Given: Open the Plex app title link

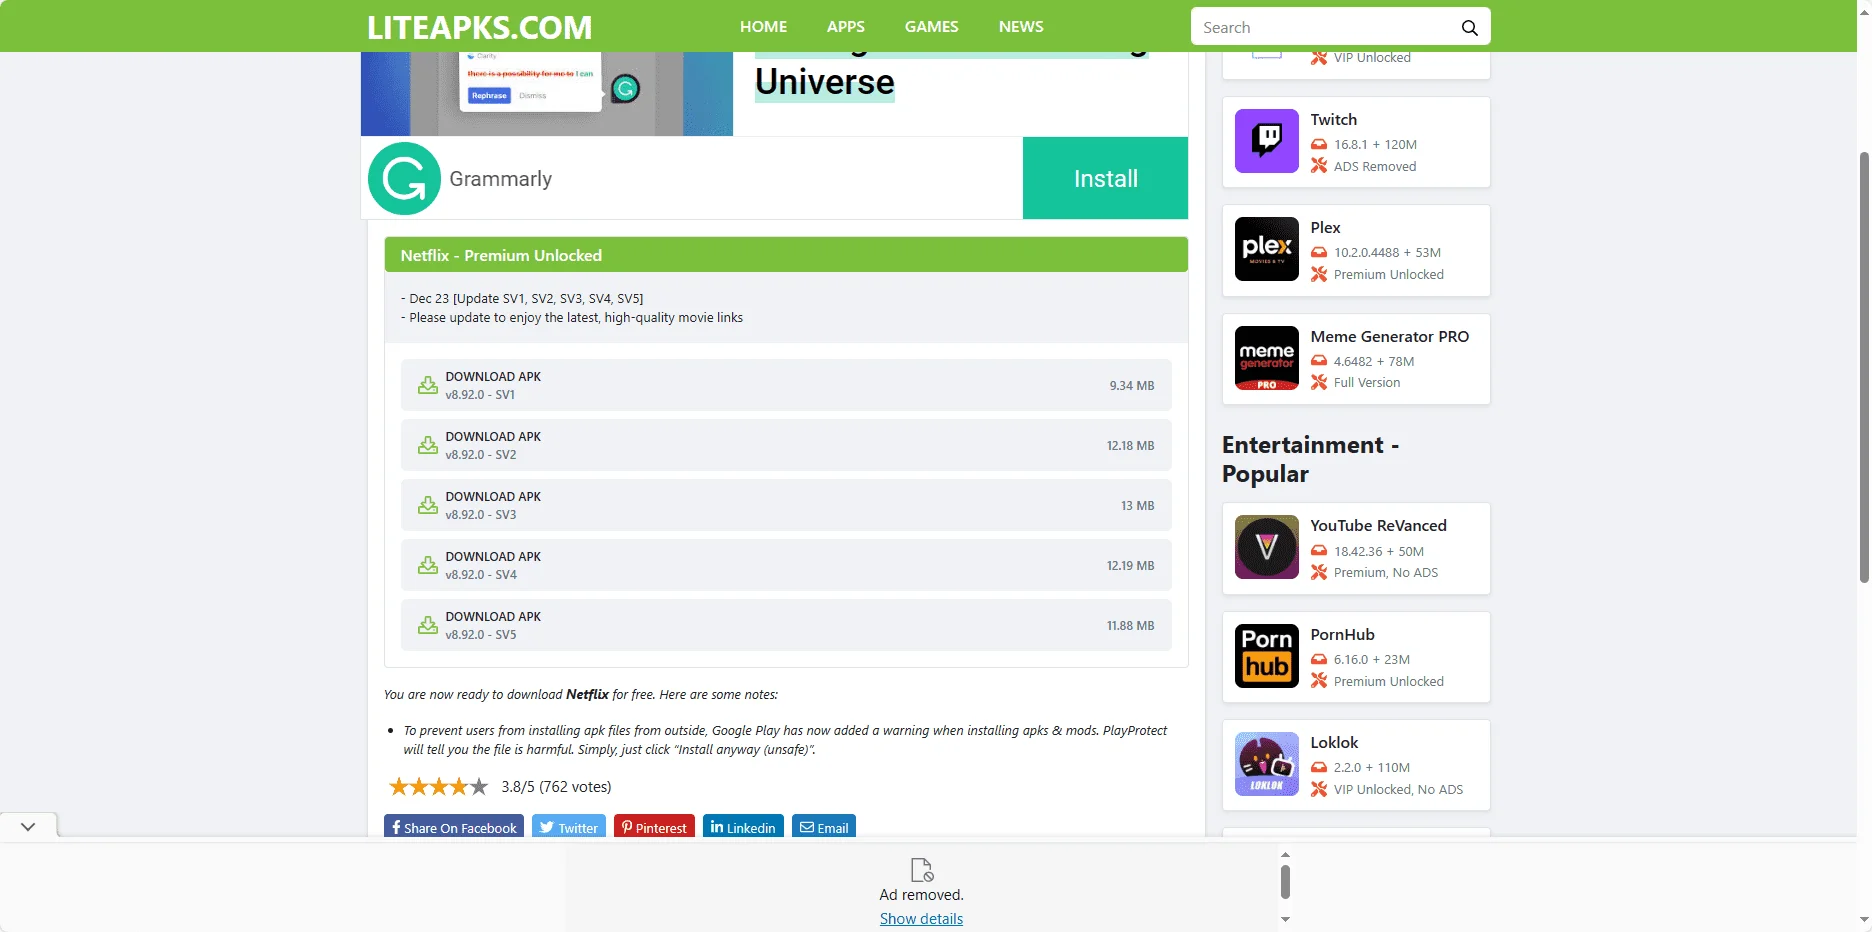Looking at the screenshot, I should 1325,227.
